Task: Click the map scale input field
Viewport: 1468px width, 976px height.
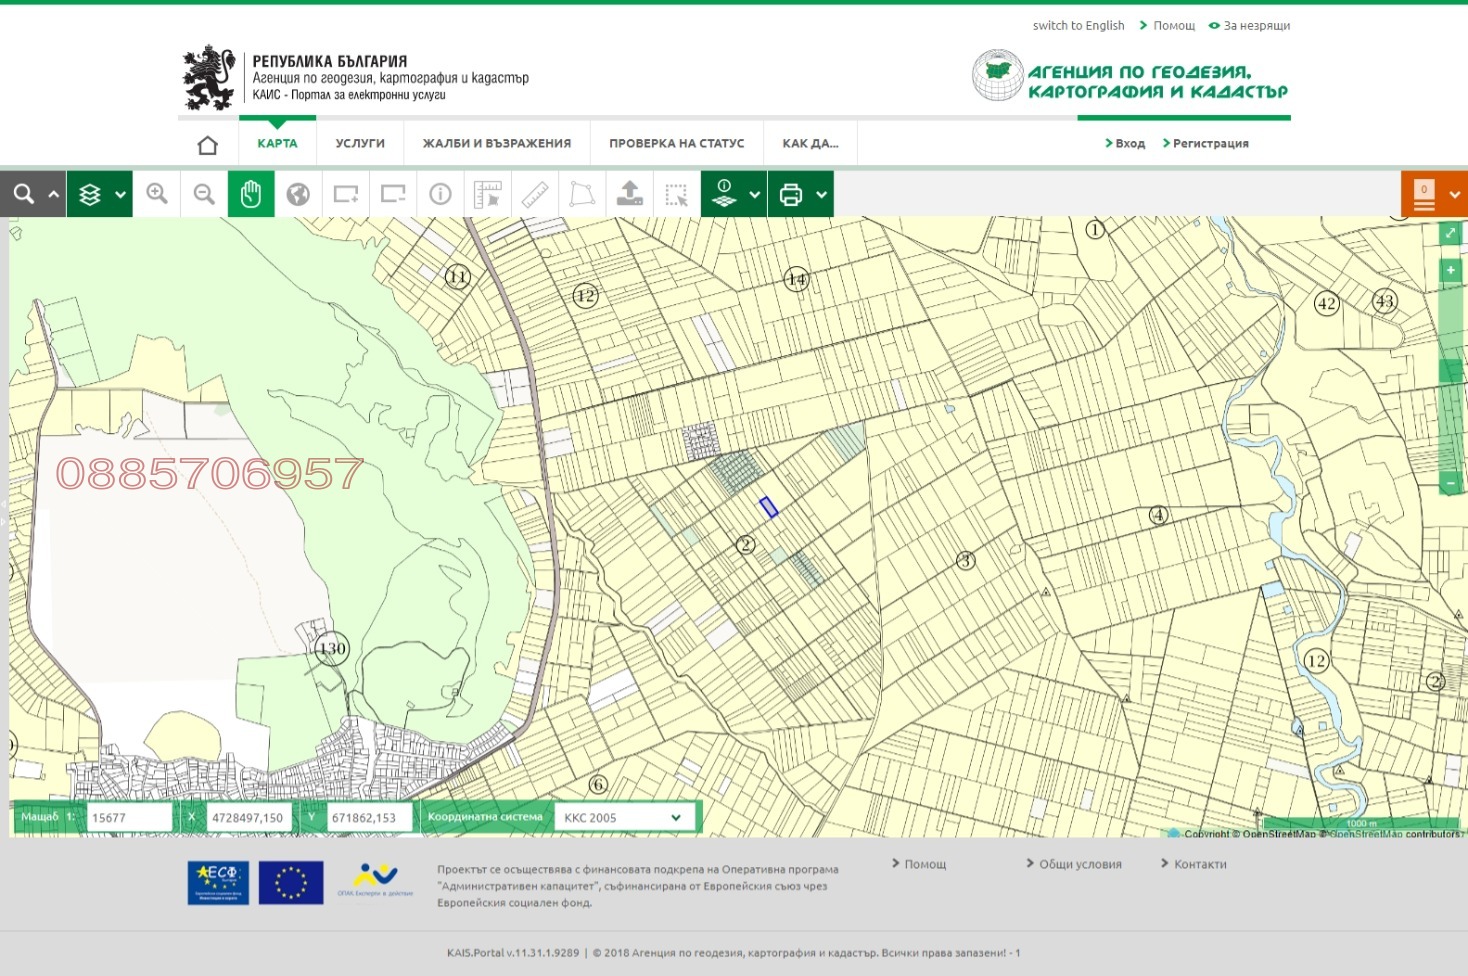Action: (x=129, y=817)
